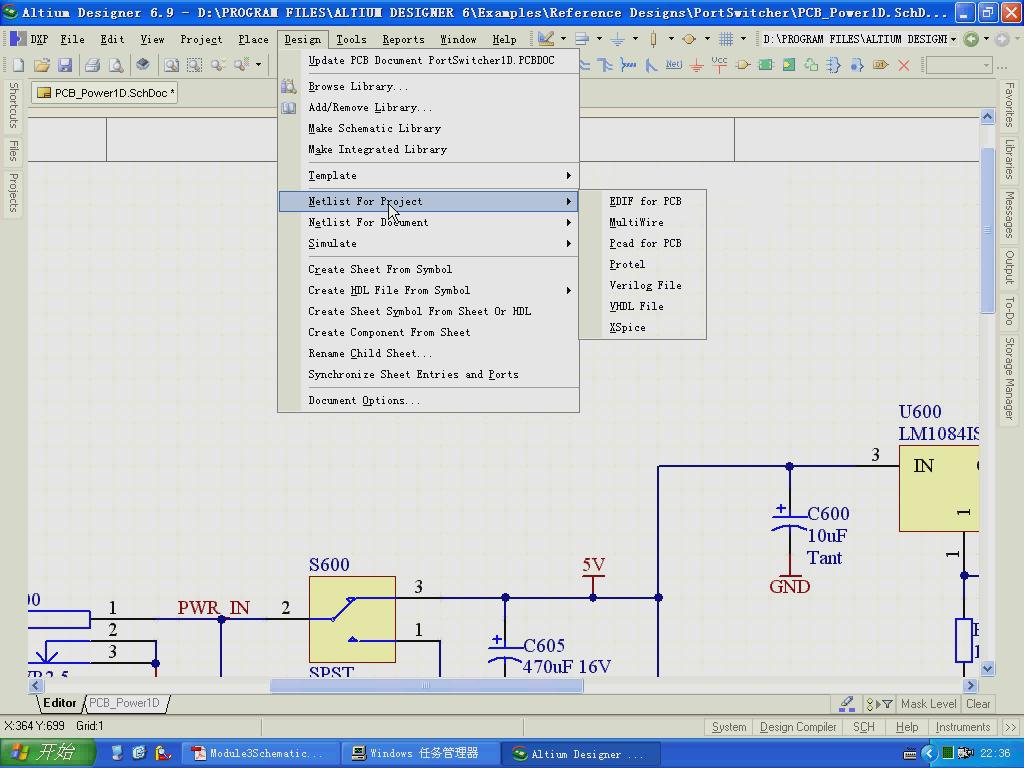Open the Libraries side panel tab
Screen dimensions: 1024x768
click(1010, 159)
